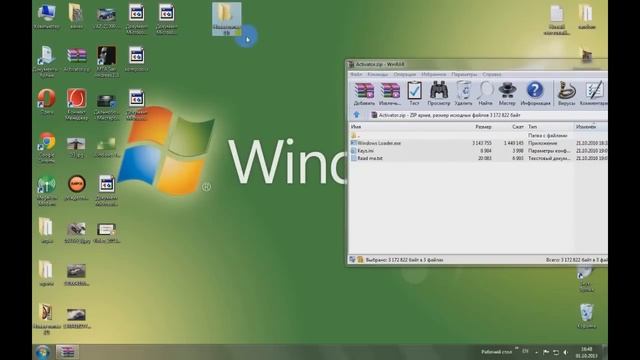
Task: Select the red swirl manager desktop shortcut
Action: pos(76,104)
